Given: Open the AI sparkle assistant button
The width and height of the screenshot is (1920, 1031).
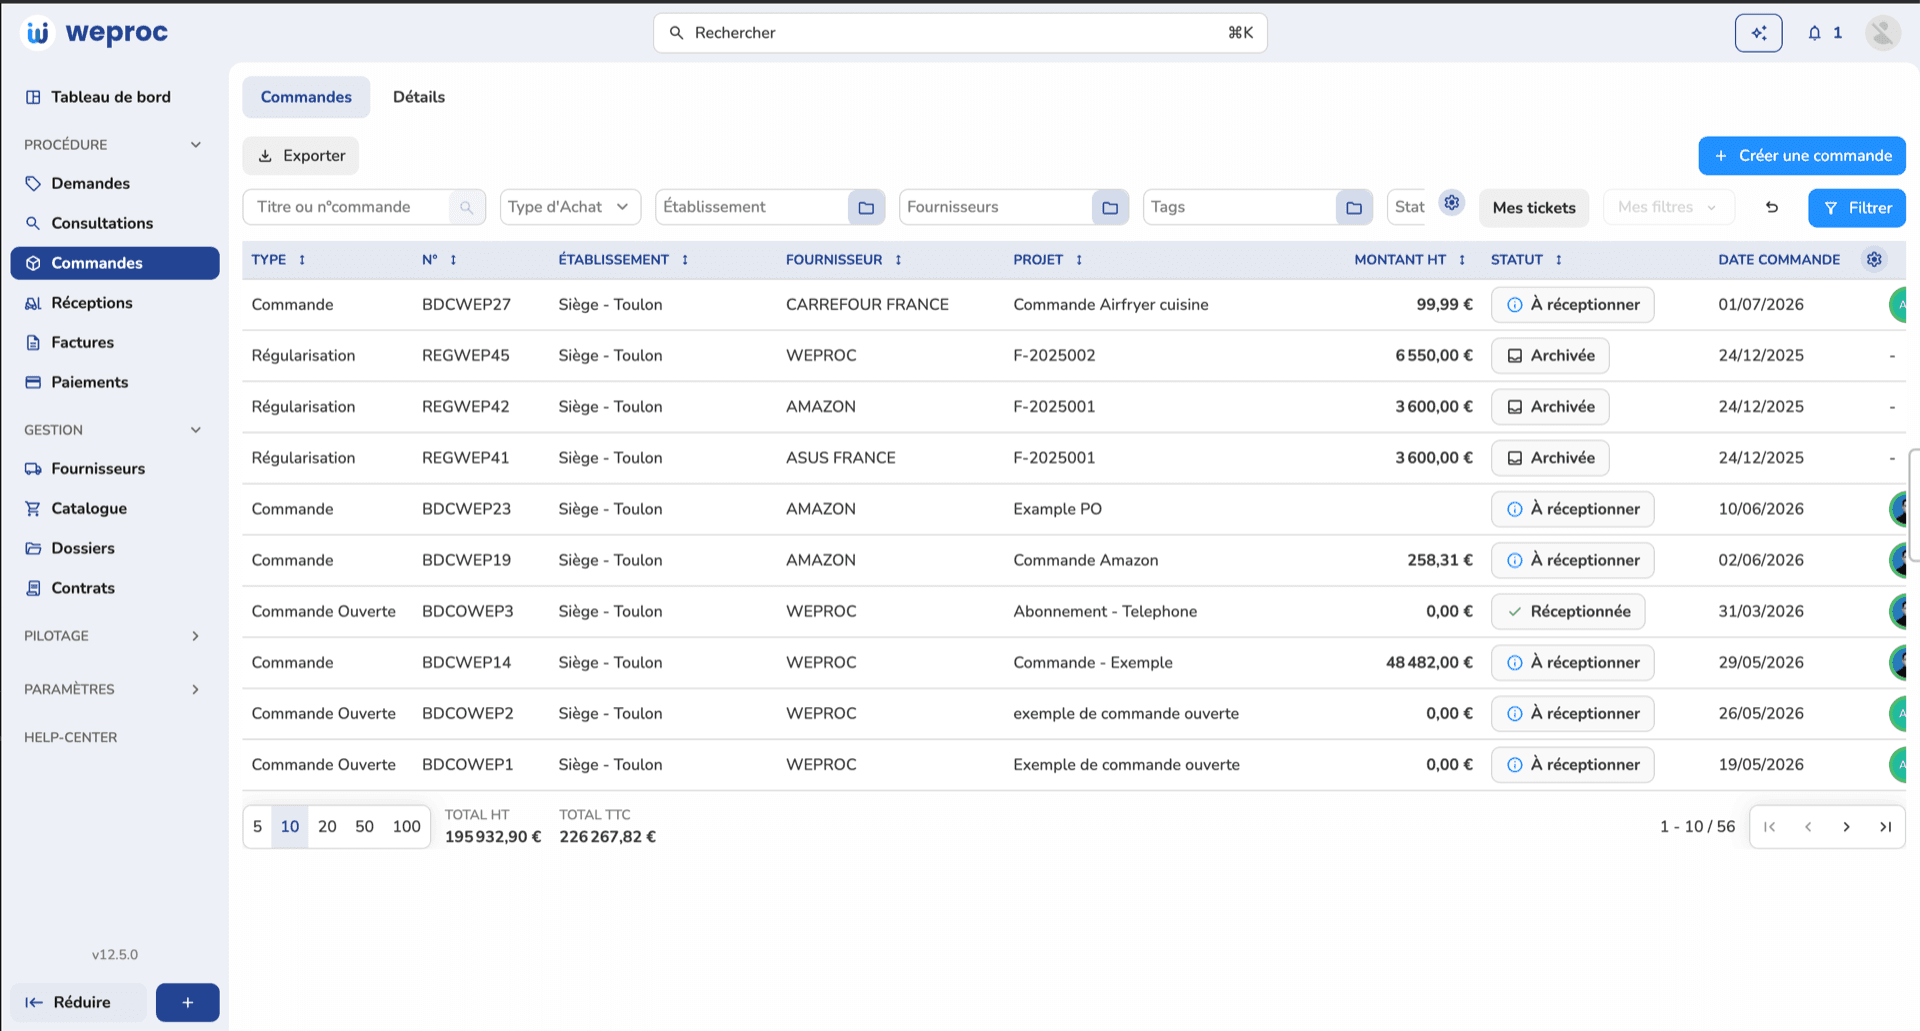Looking at the screenshot, I should coord(1758,33).
